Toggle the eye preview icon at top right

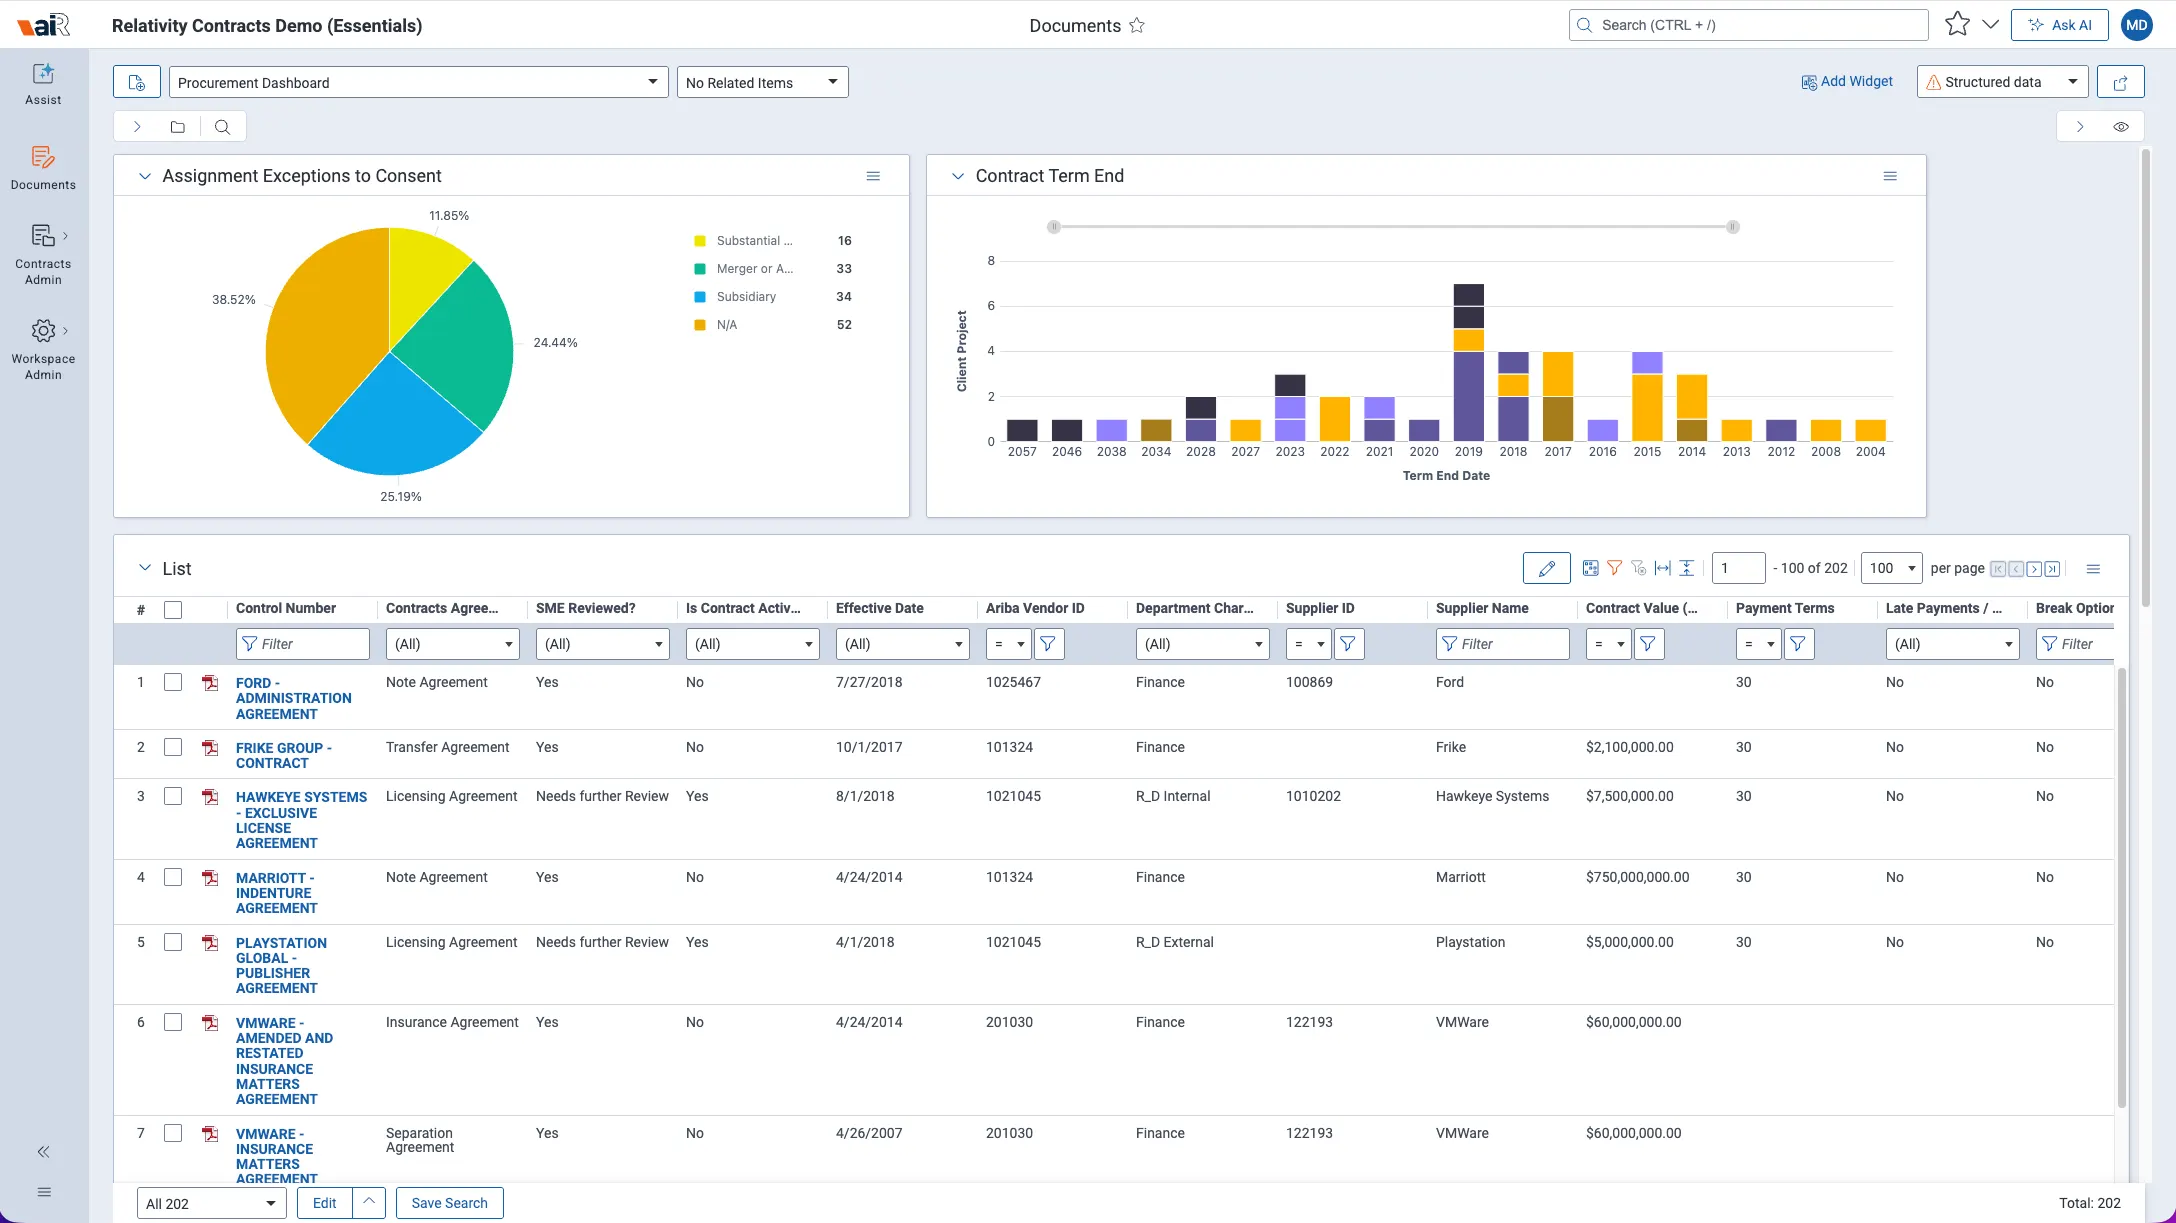click(2121, 127)
